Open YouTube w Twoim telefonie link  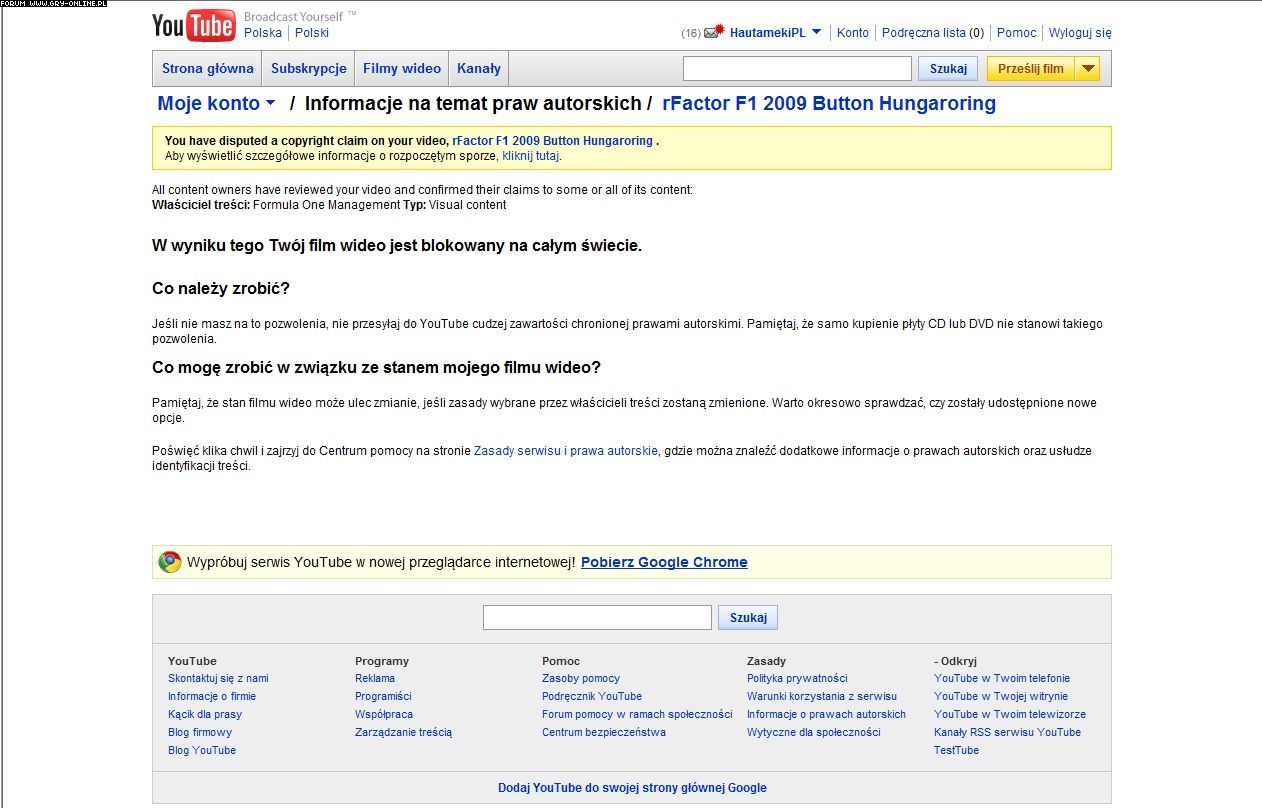(x=1002, y=678)
